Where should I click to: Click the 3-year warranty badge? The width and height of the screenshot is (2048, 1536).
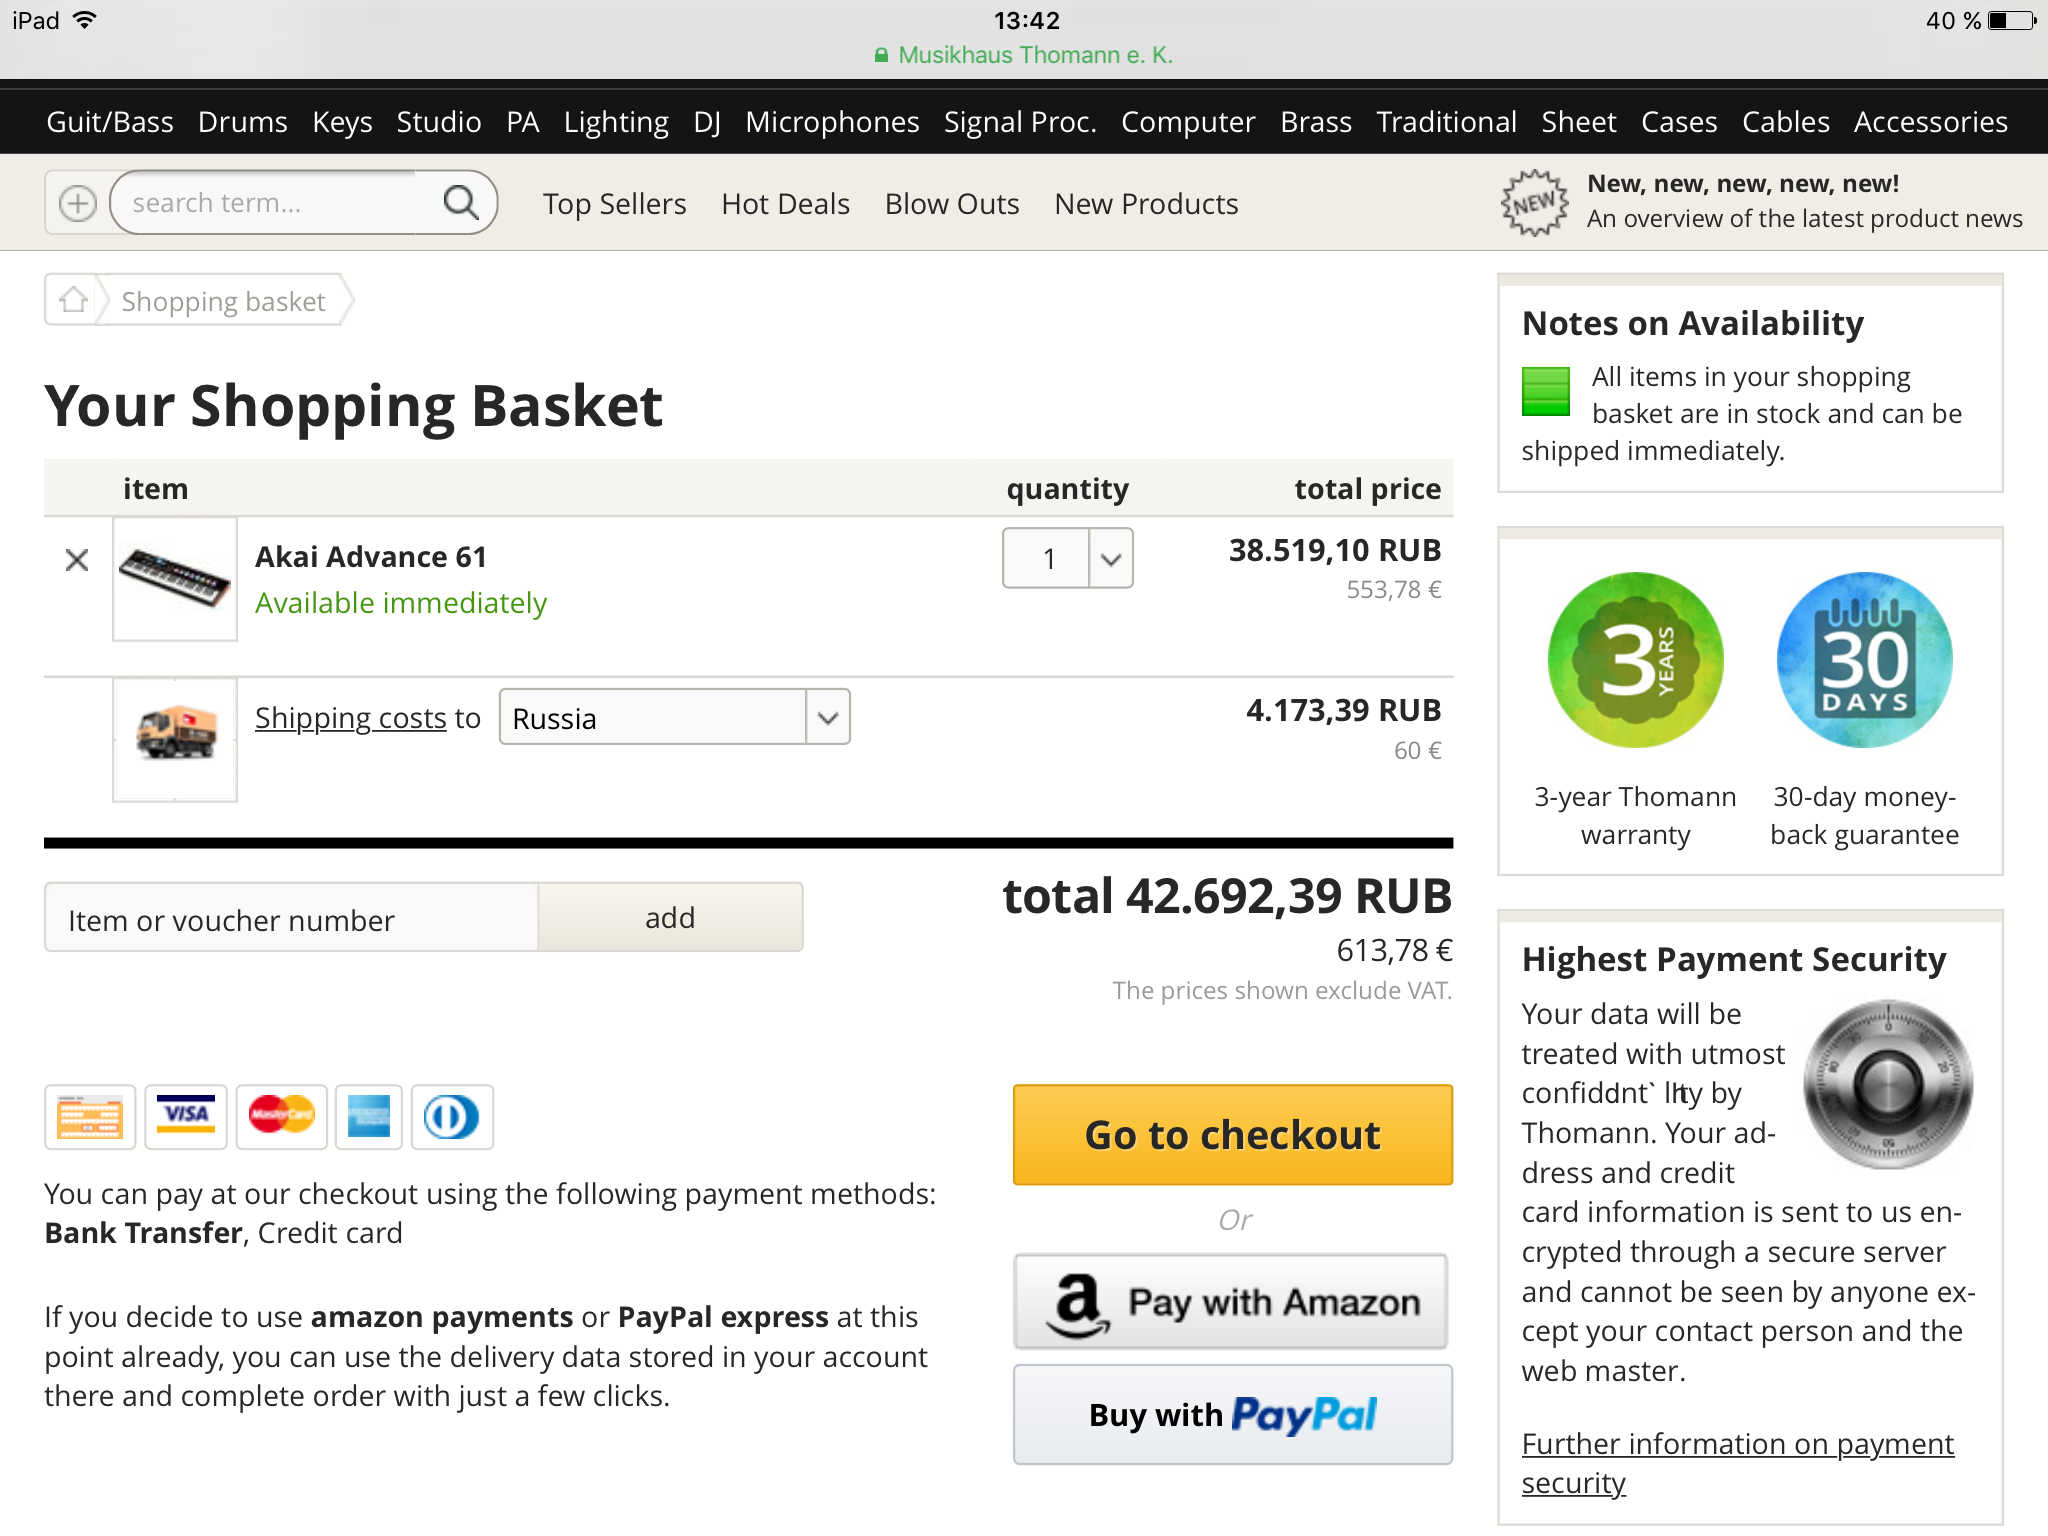click(x=1635, y=660)
